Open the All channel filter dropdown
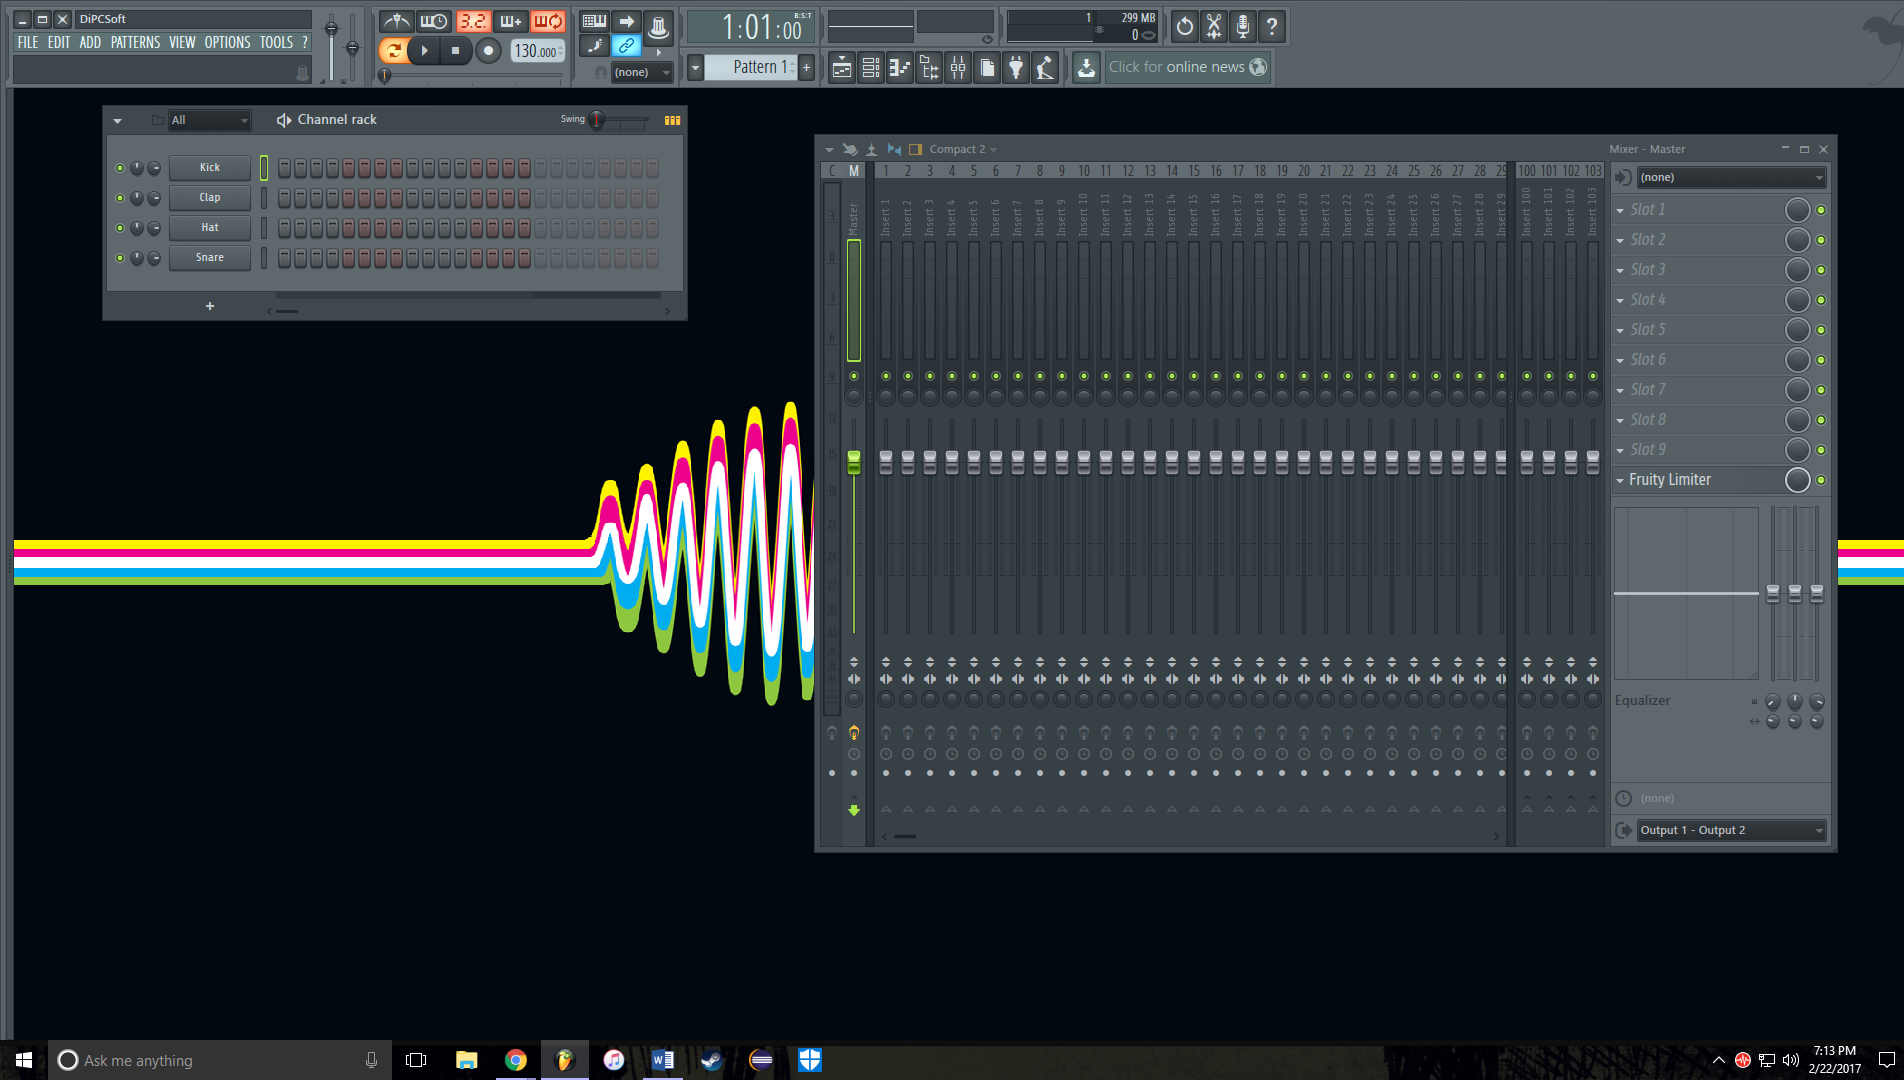 tap(209, 119)
